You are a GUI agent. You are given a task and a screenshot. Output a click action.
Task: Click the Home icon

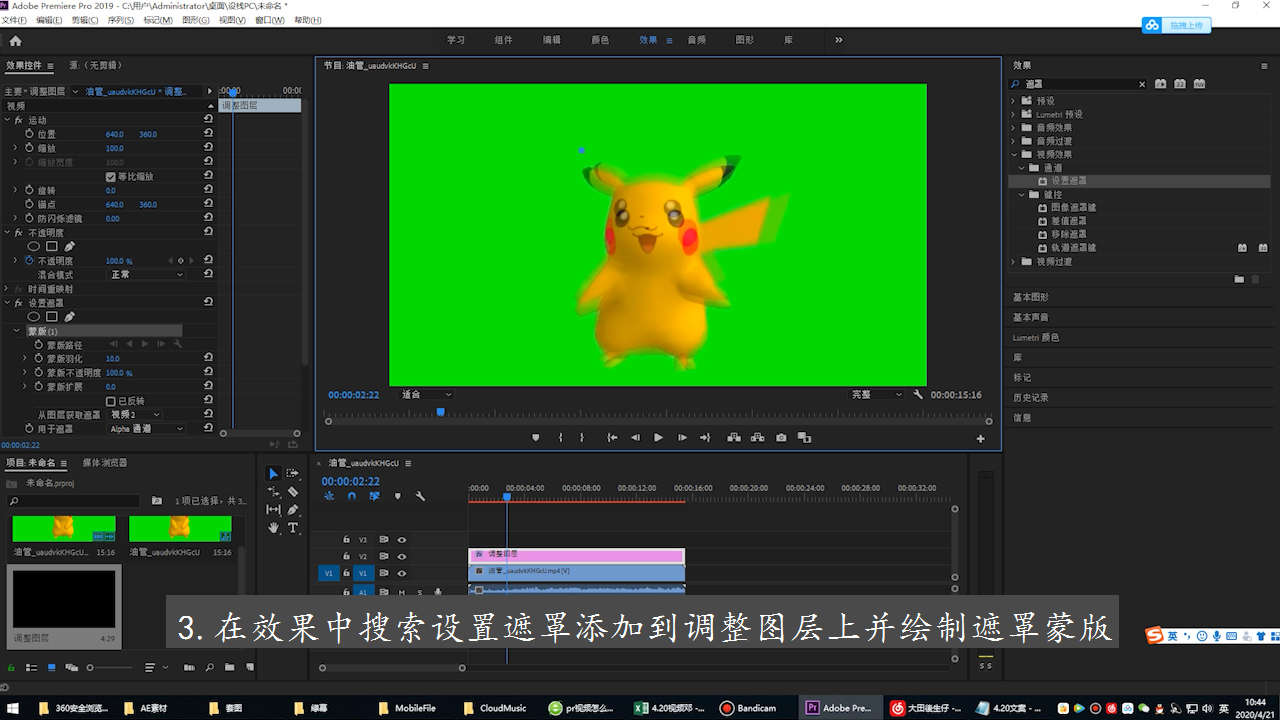[x=15, y=40]
